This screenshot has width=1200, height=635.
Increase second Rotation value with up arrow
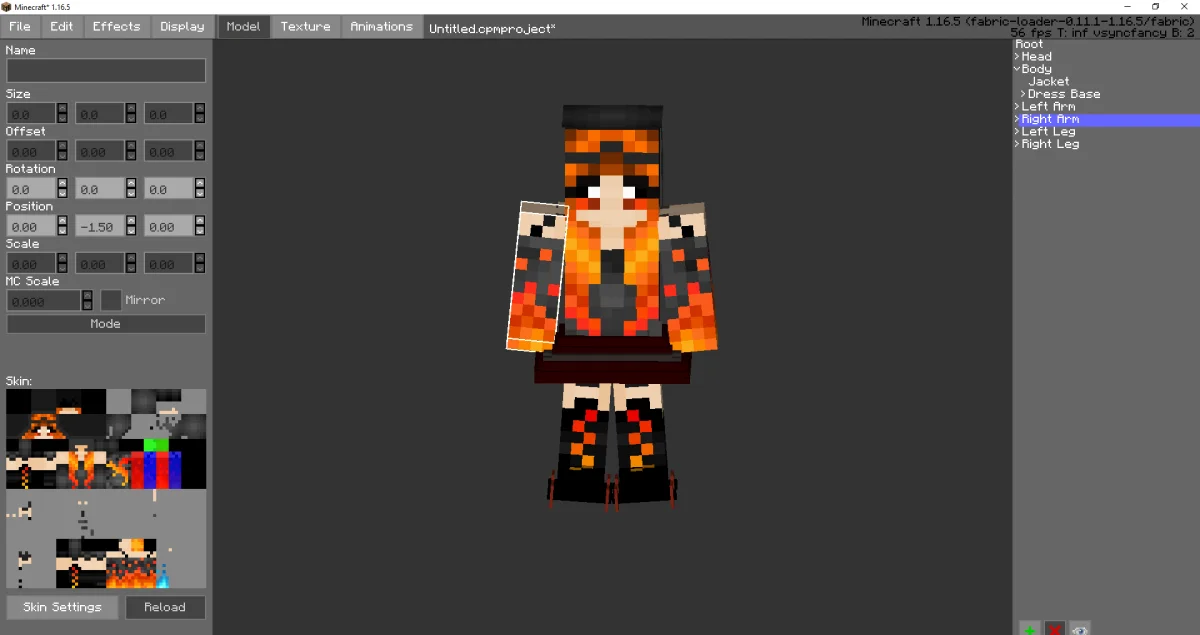[131, 183]
